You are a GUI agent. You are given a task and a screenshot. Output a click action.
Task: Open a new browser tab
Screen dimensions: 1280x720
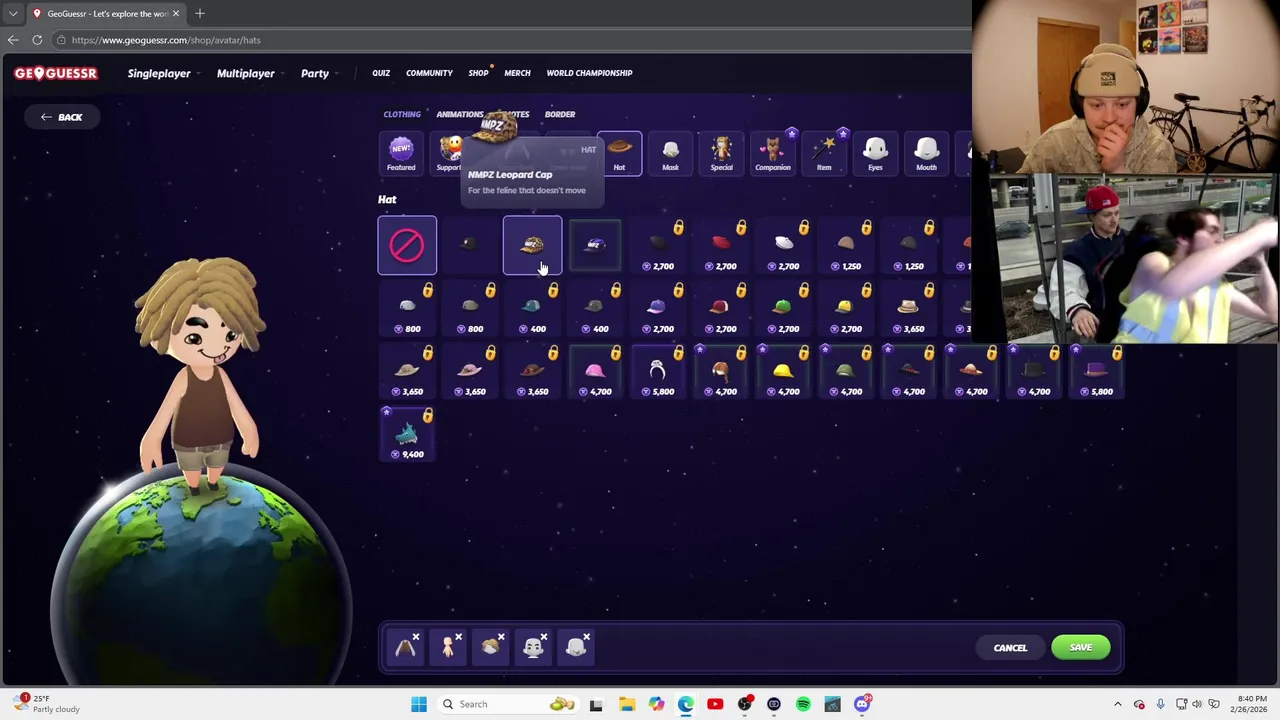pos(199,13)
